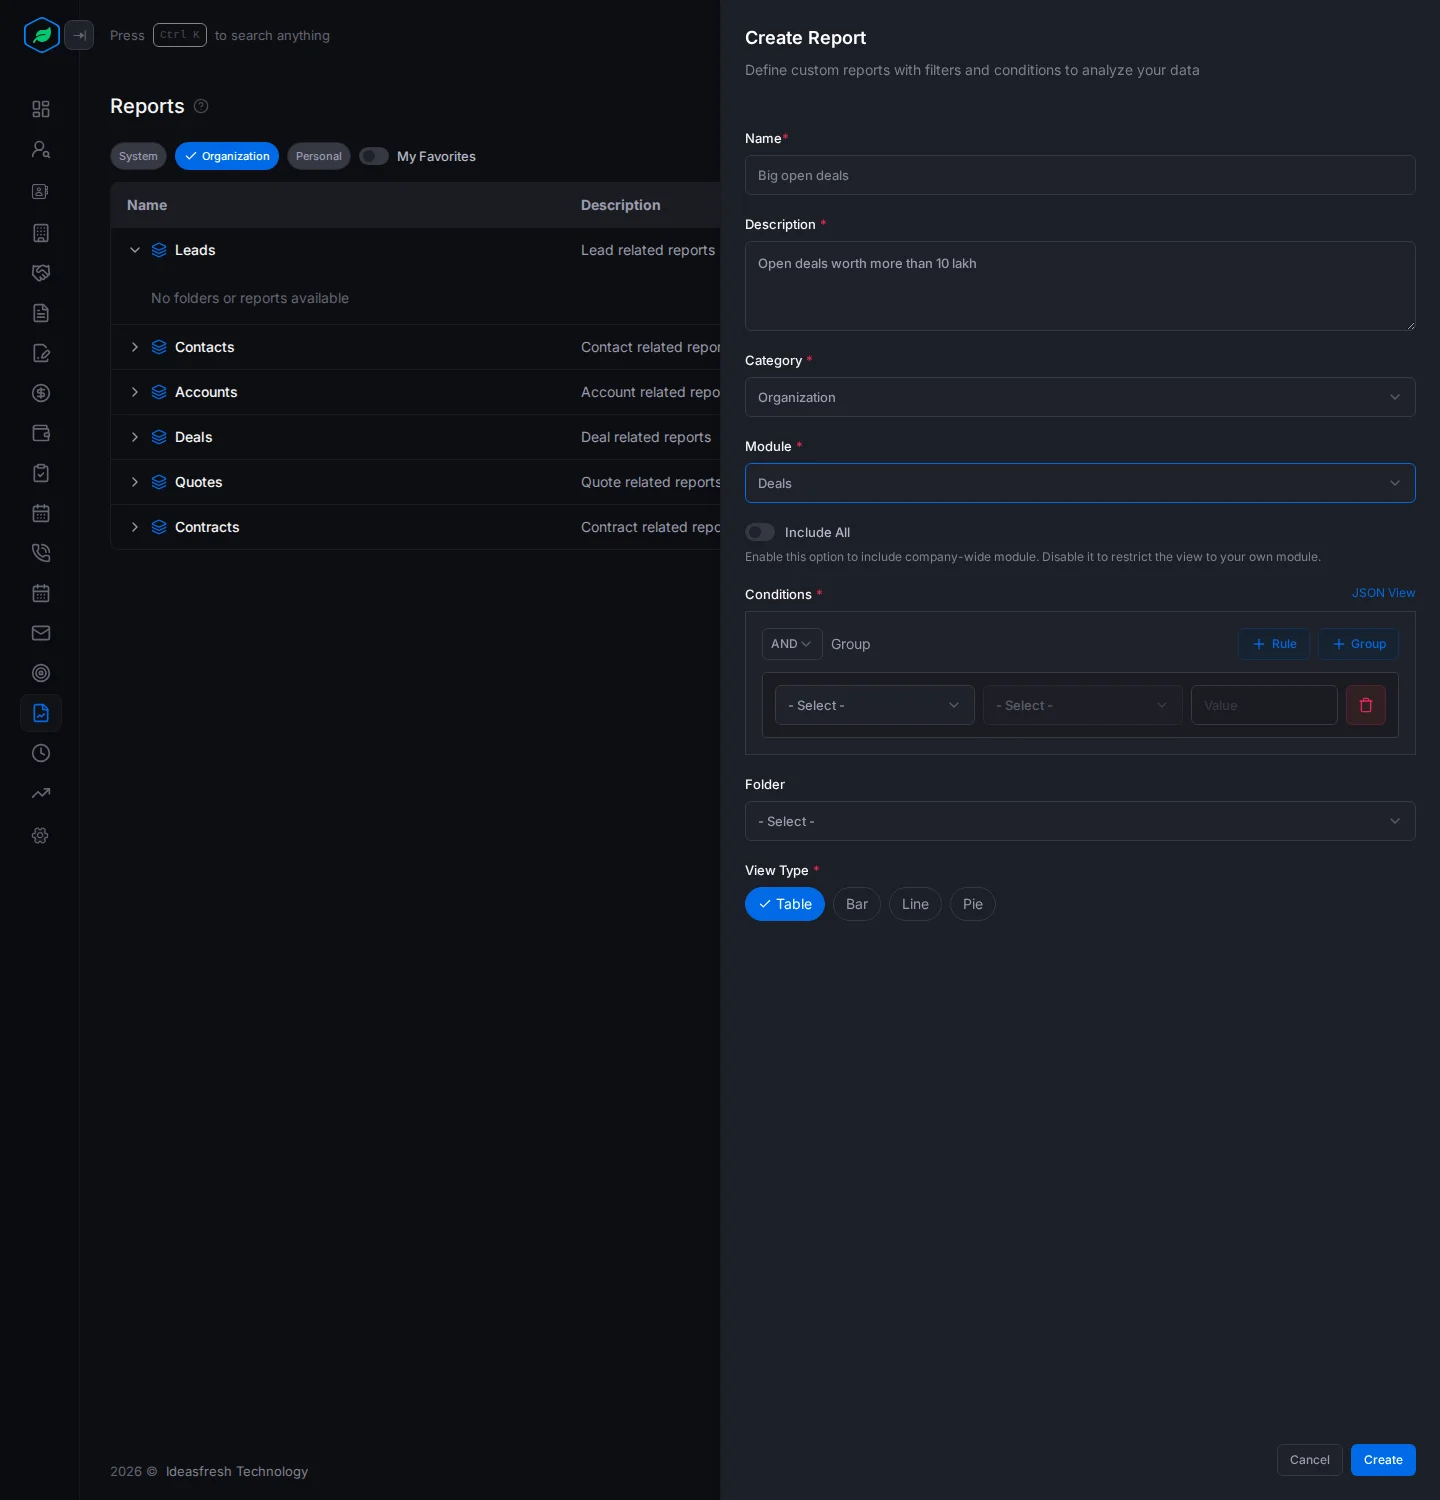This screenshot has width=1440, height=1500.
Task: Click the Create button
Action: coord(1383,1460)
